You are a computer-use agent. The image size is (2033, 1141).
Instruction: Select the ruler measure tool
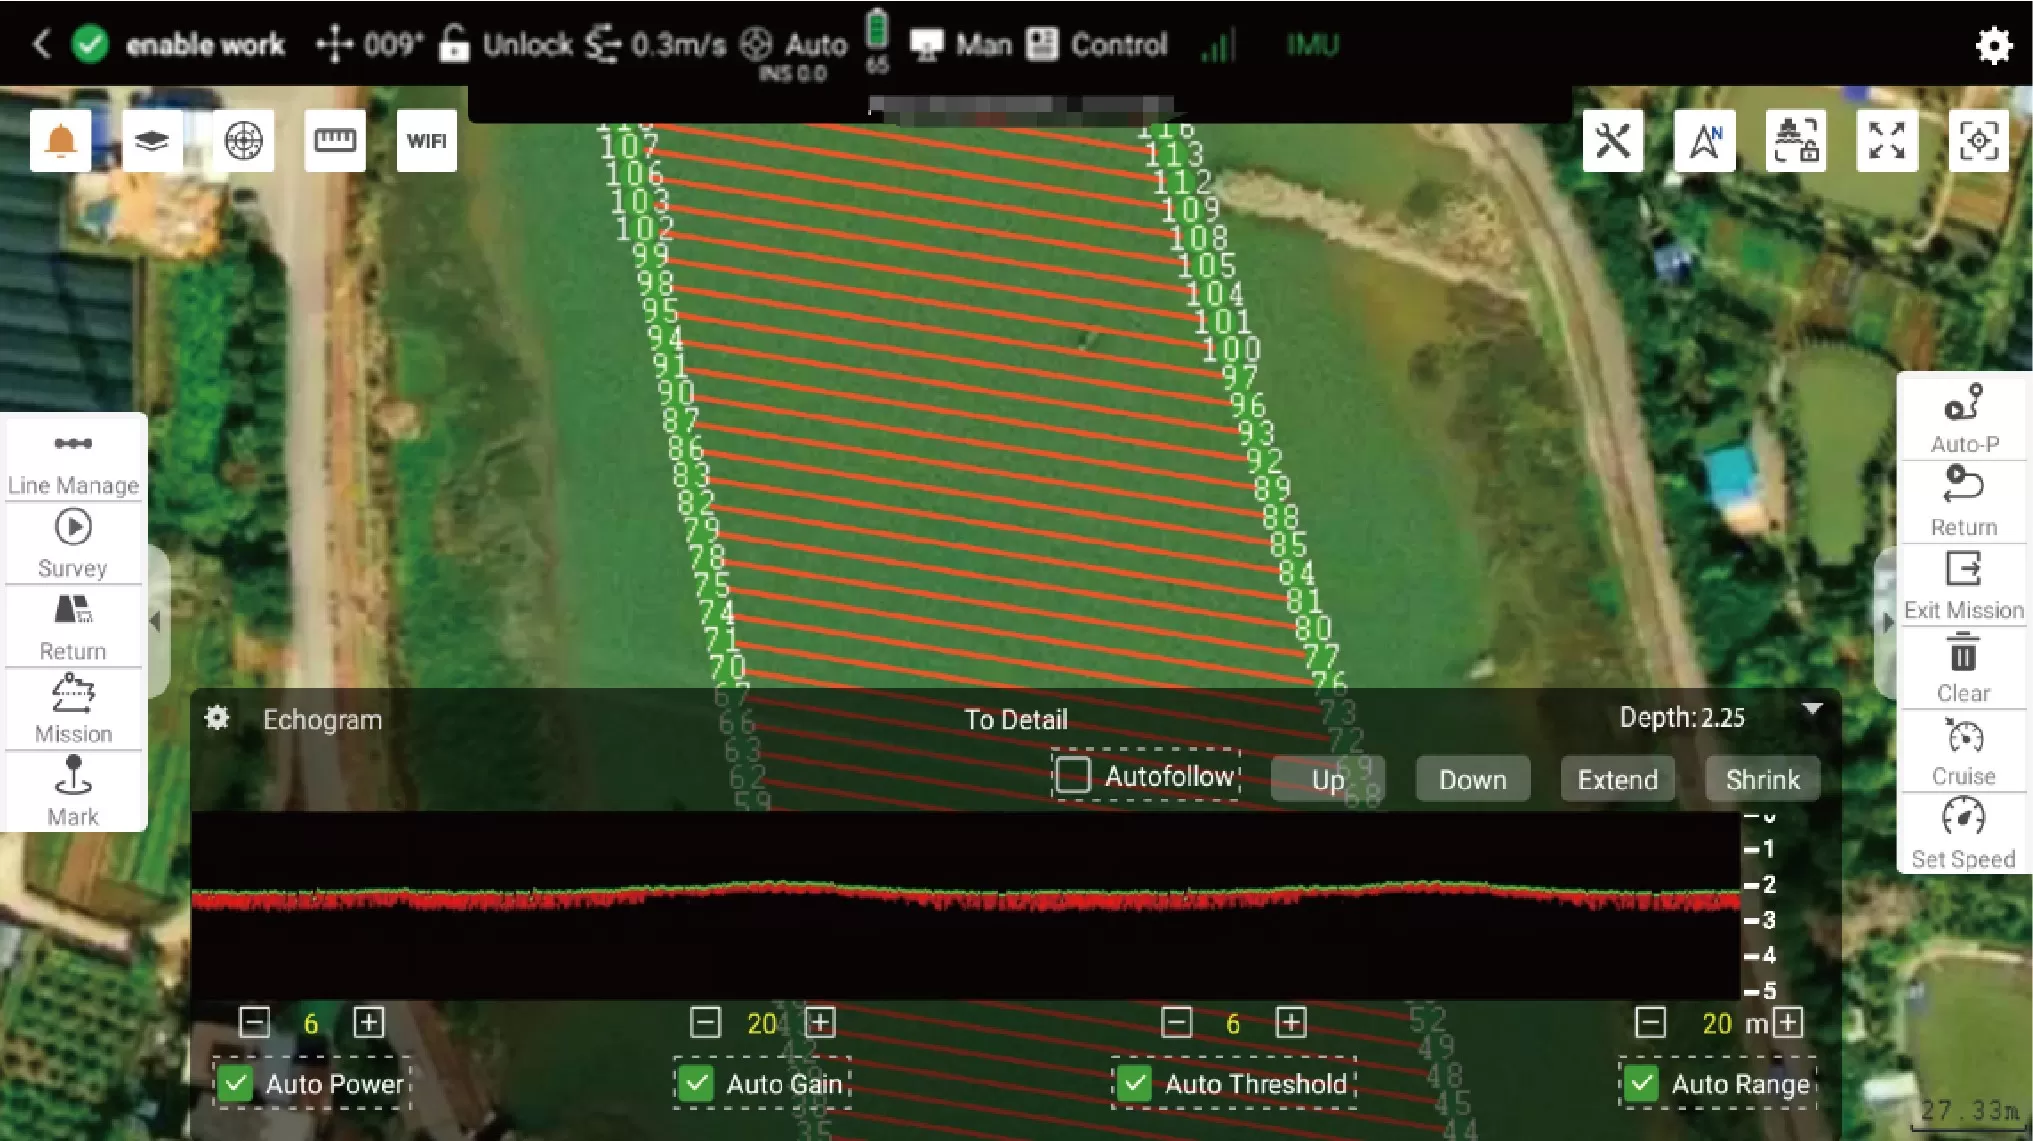pos(335,141)
